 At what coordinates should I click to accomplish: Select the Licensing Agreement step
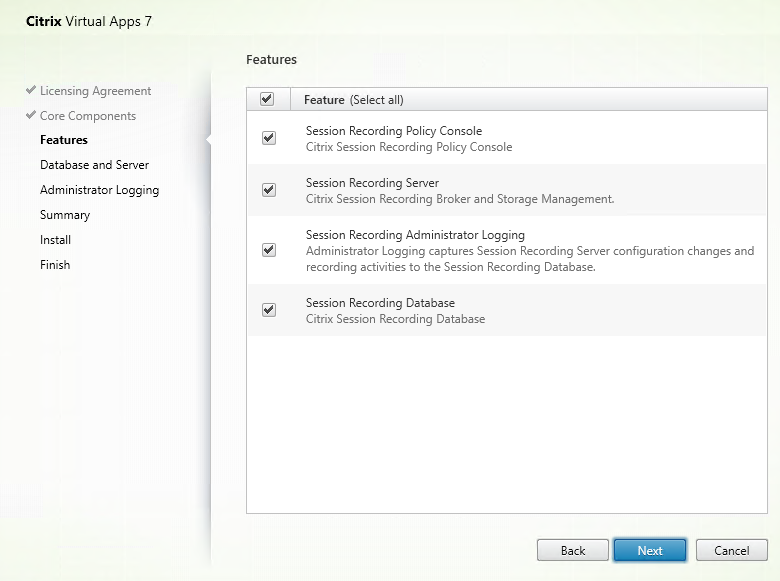pos(96,91)
